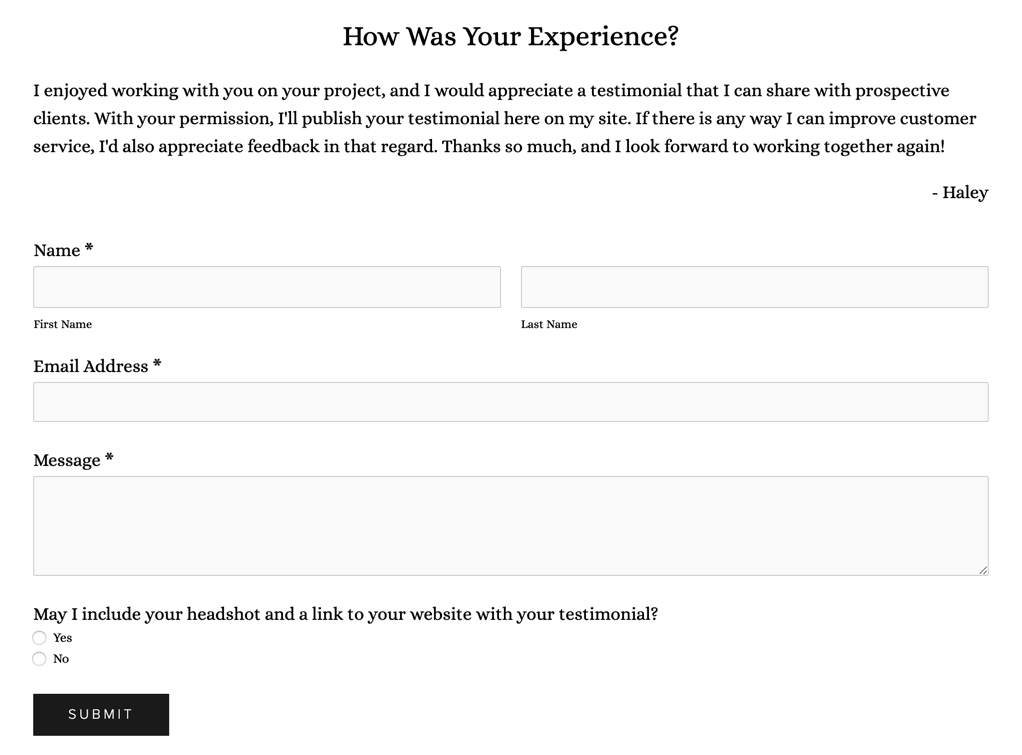Viewport: 1022px width, 755px height.
Task: Click the "- Haley" signature text
Action: click(x=959, y=192)
